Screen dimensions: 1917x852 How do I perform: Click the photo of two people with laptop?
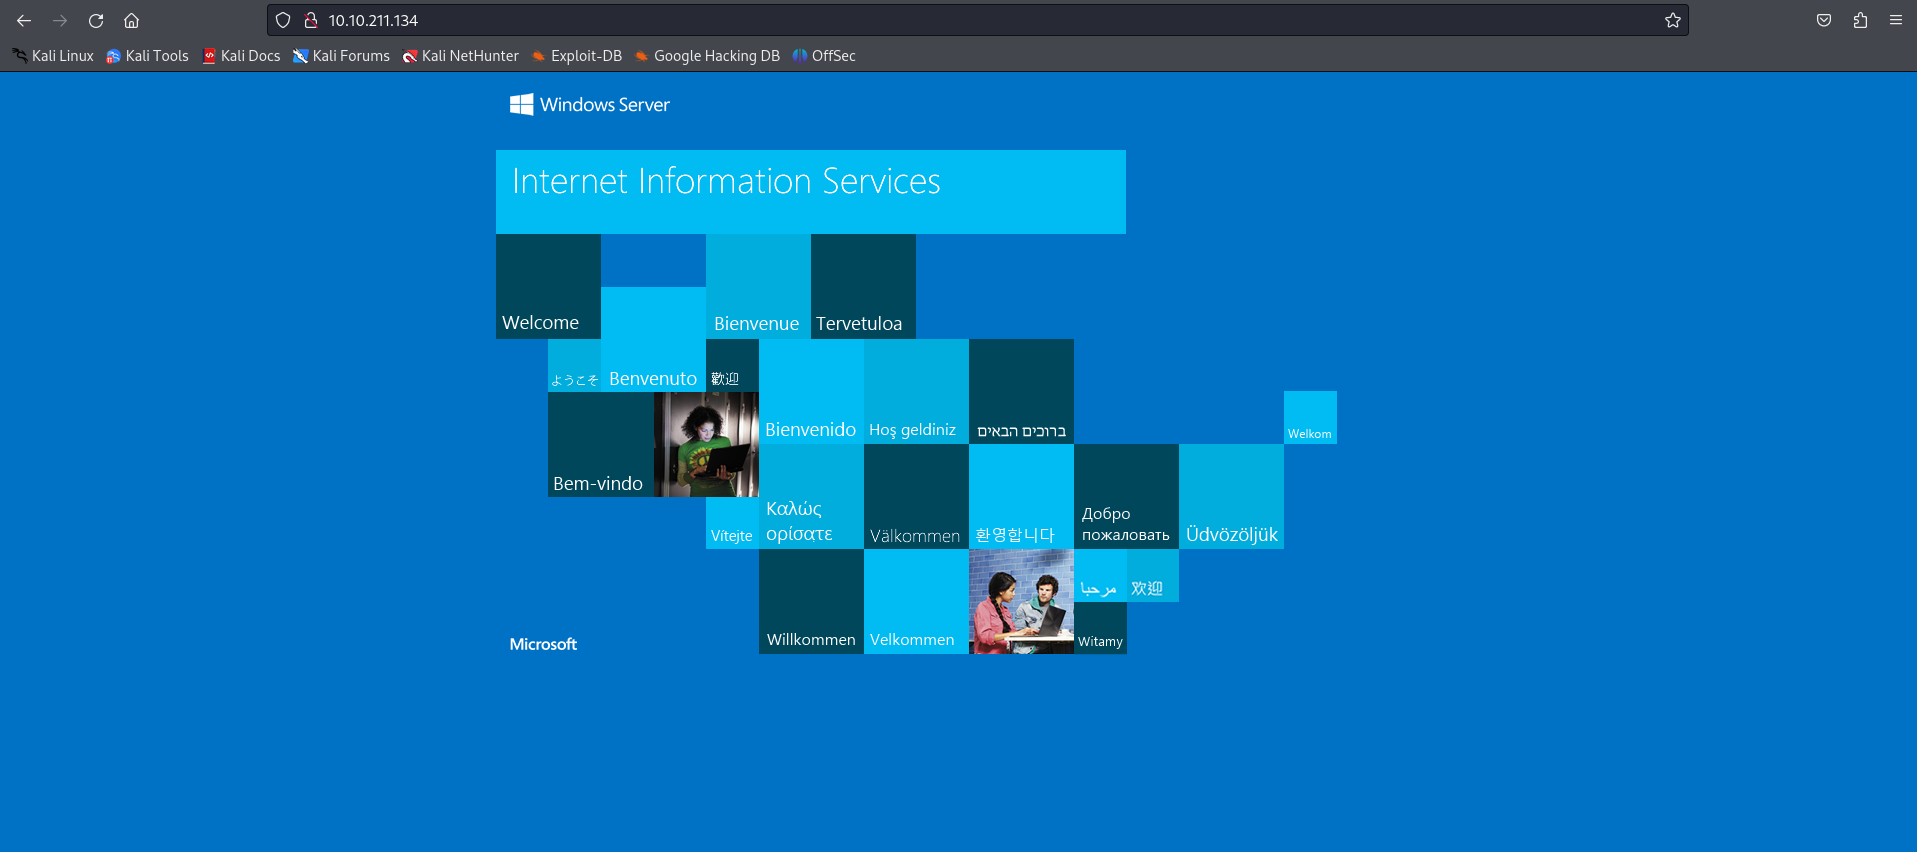pyautogui.click(x=1021, y=601)
